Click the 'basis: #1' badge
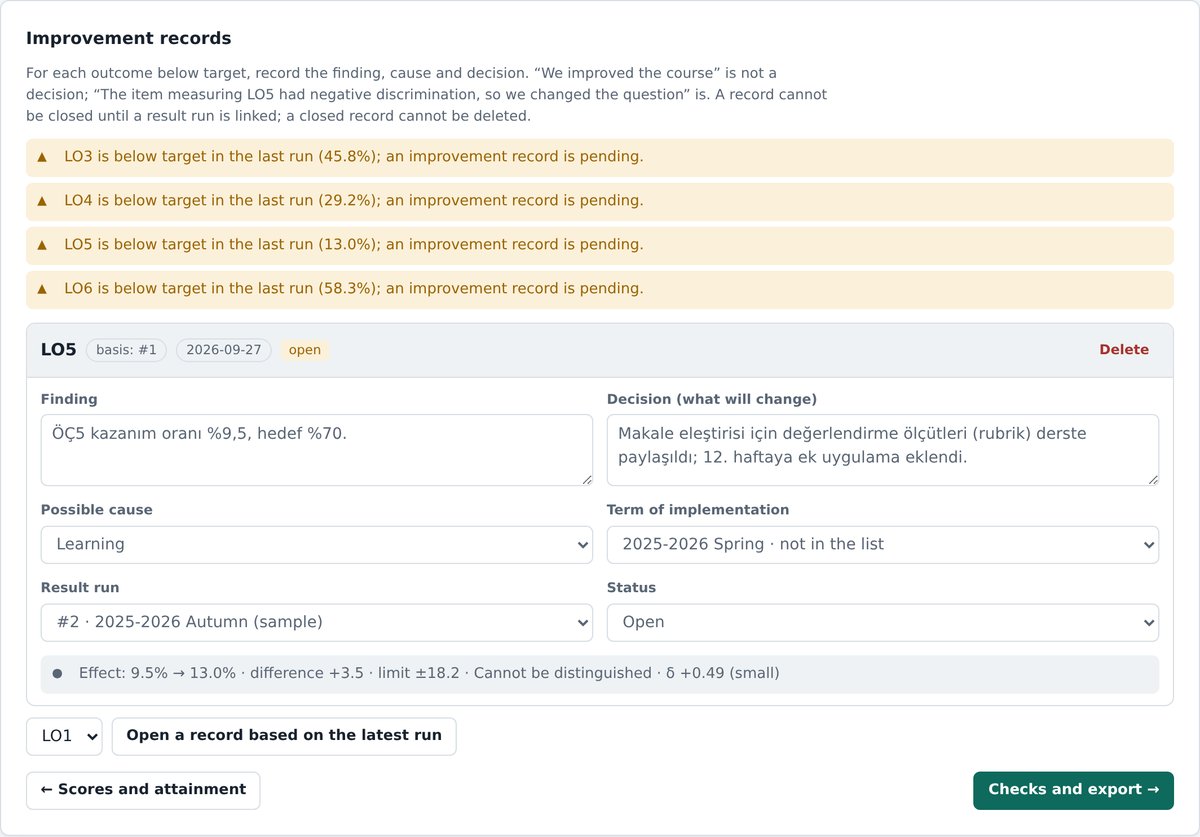Image resolution: width=1200 pixels, height=837 pixels. coord(126,350)
